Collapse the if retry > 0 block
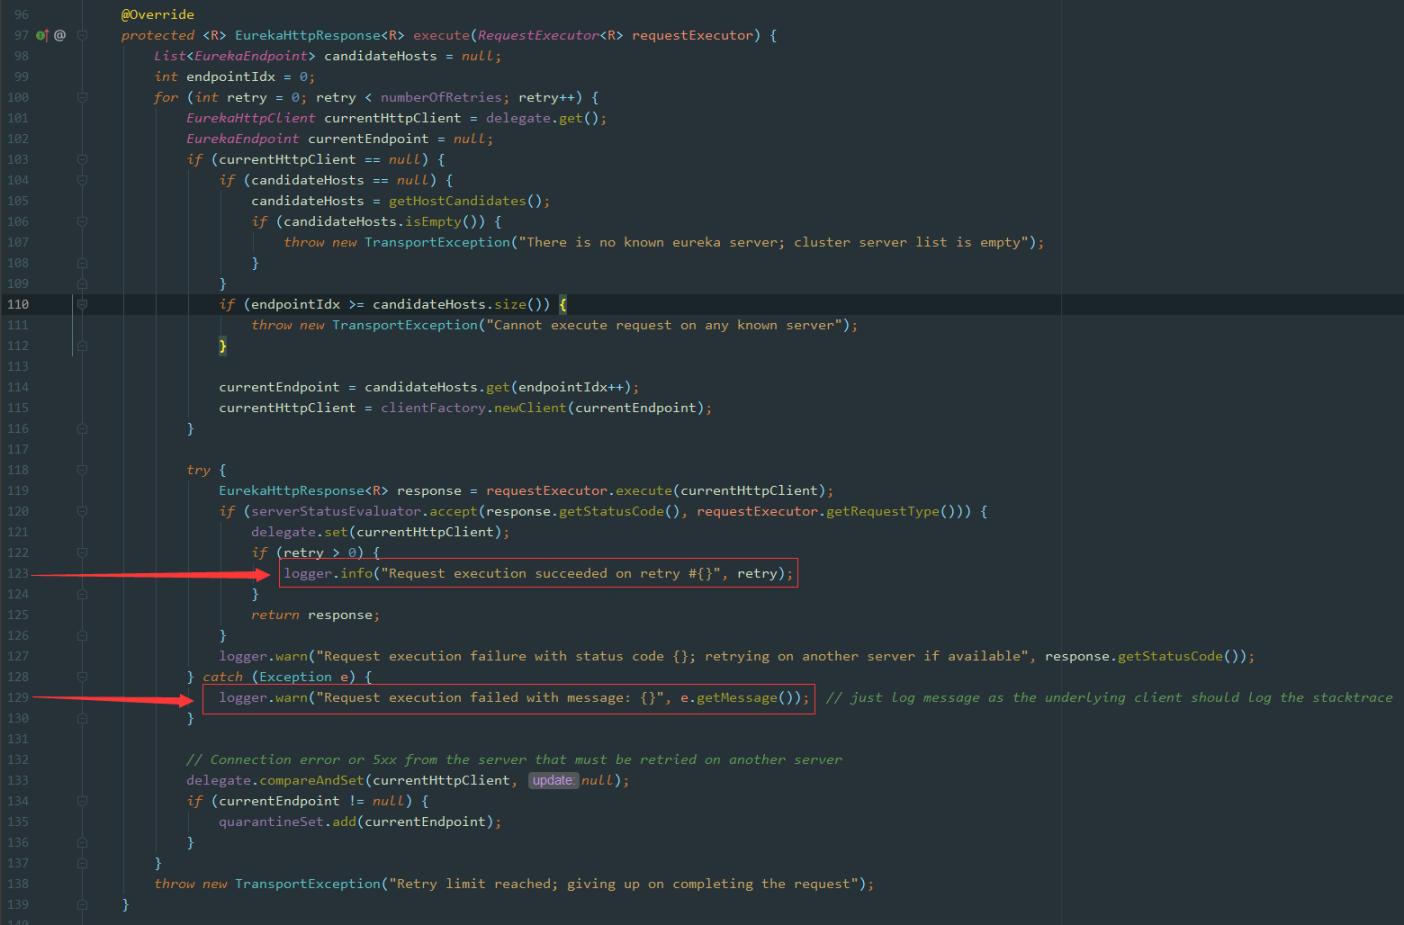Image resolution: width=1404 pixels, height=925 pixels. pyautogui.click(x=82, y=552)
